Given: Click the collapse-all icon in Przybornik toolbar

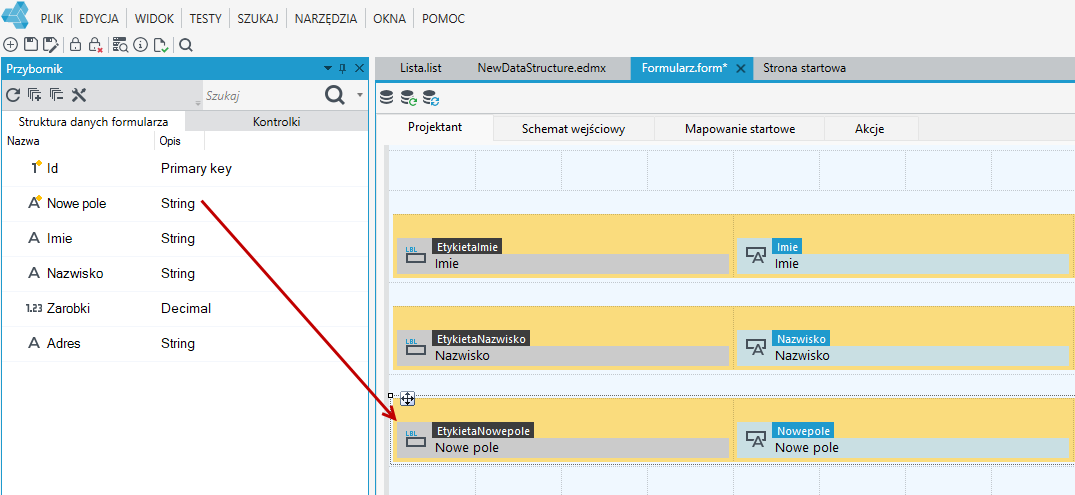Looking at the screenshot, I should pyautogui.click(x=56, y=95).
